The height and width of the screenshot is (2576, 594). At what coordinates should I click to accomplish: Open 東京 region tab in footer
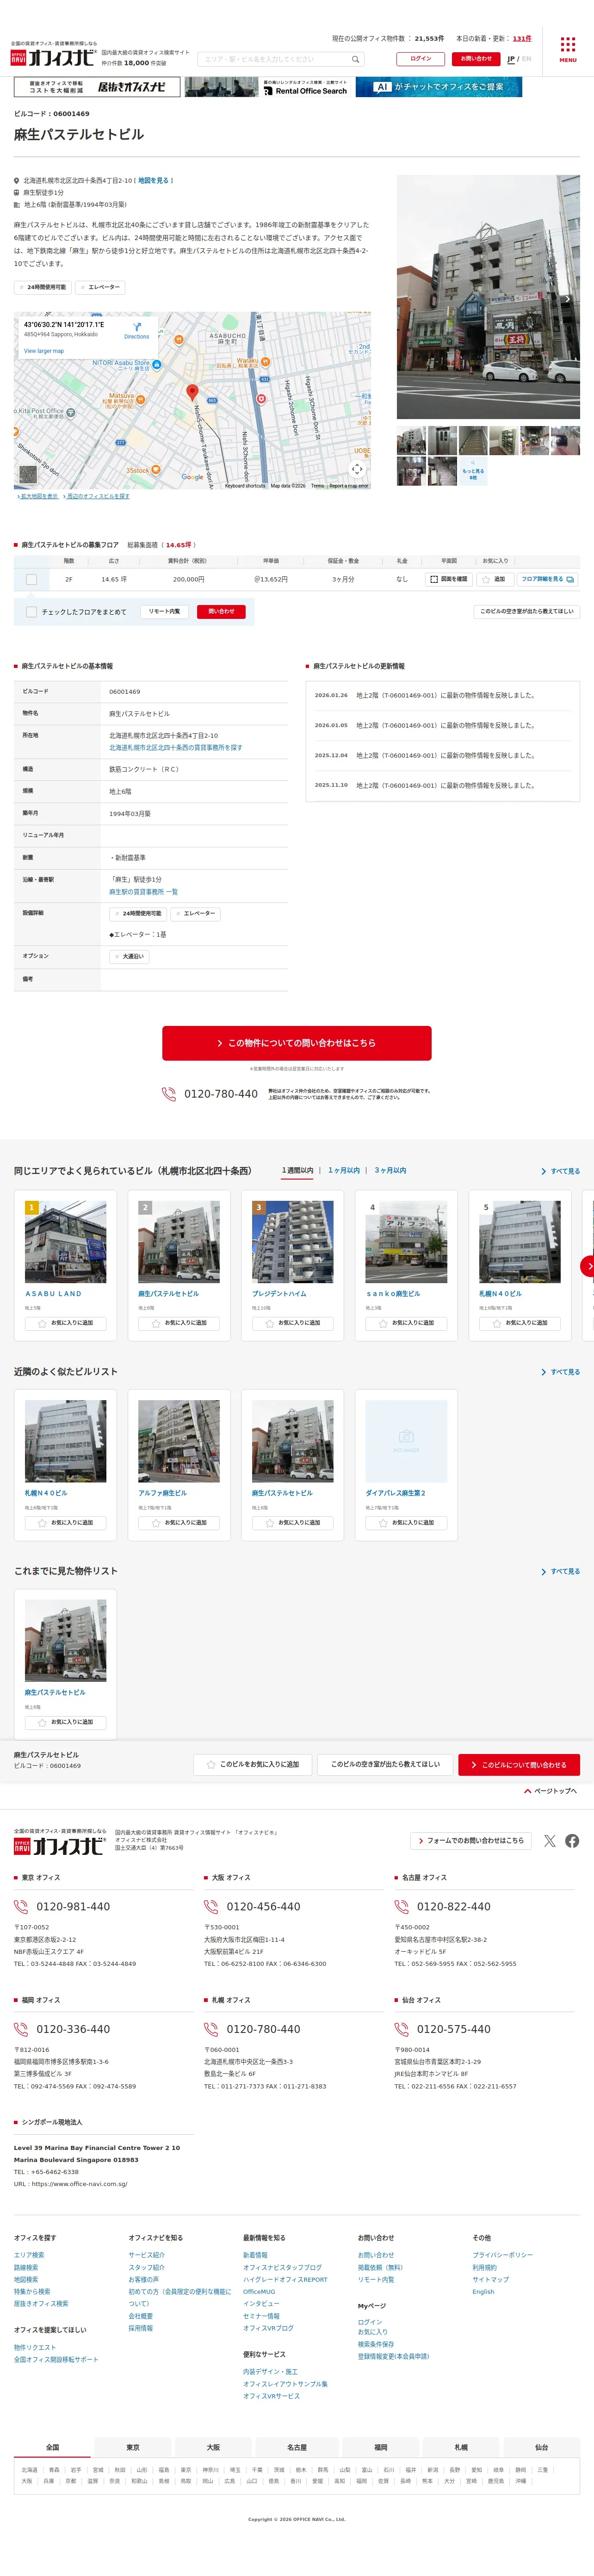coord(133,2446)
